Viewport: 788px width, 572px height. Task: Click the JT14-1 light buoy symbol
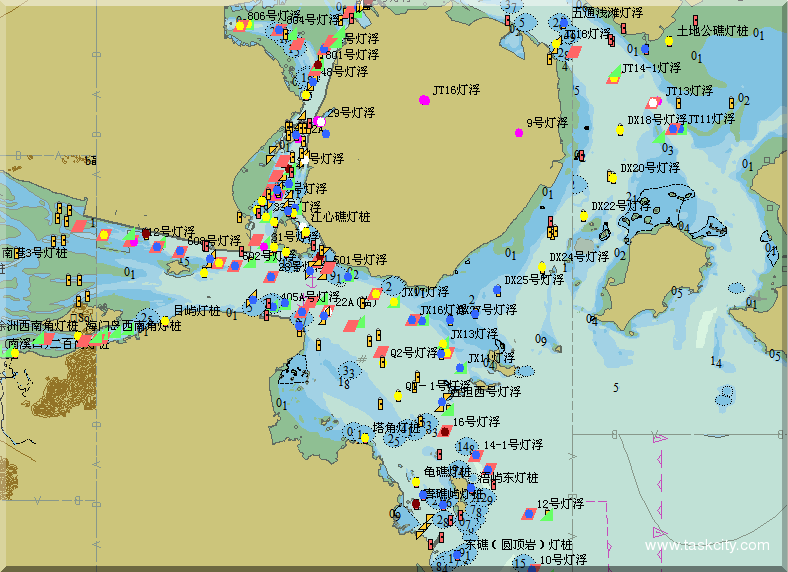(x=614, y=75)
